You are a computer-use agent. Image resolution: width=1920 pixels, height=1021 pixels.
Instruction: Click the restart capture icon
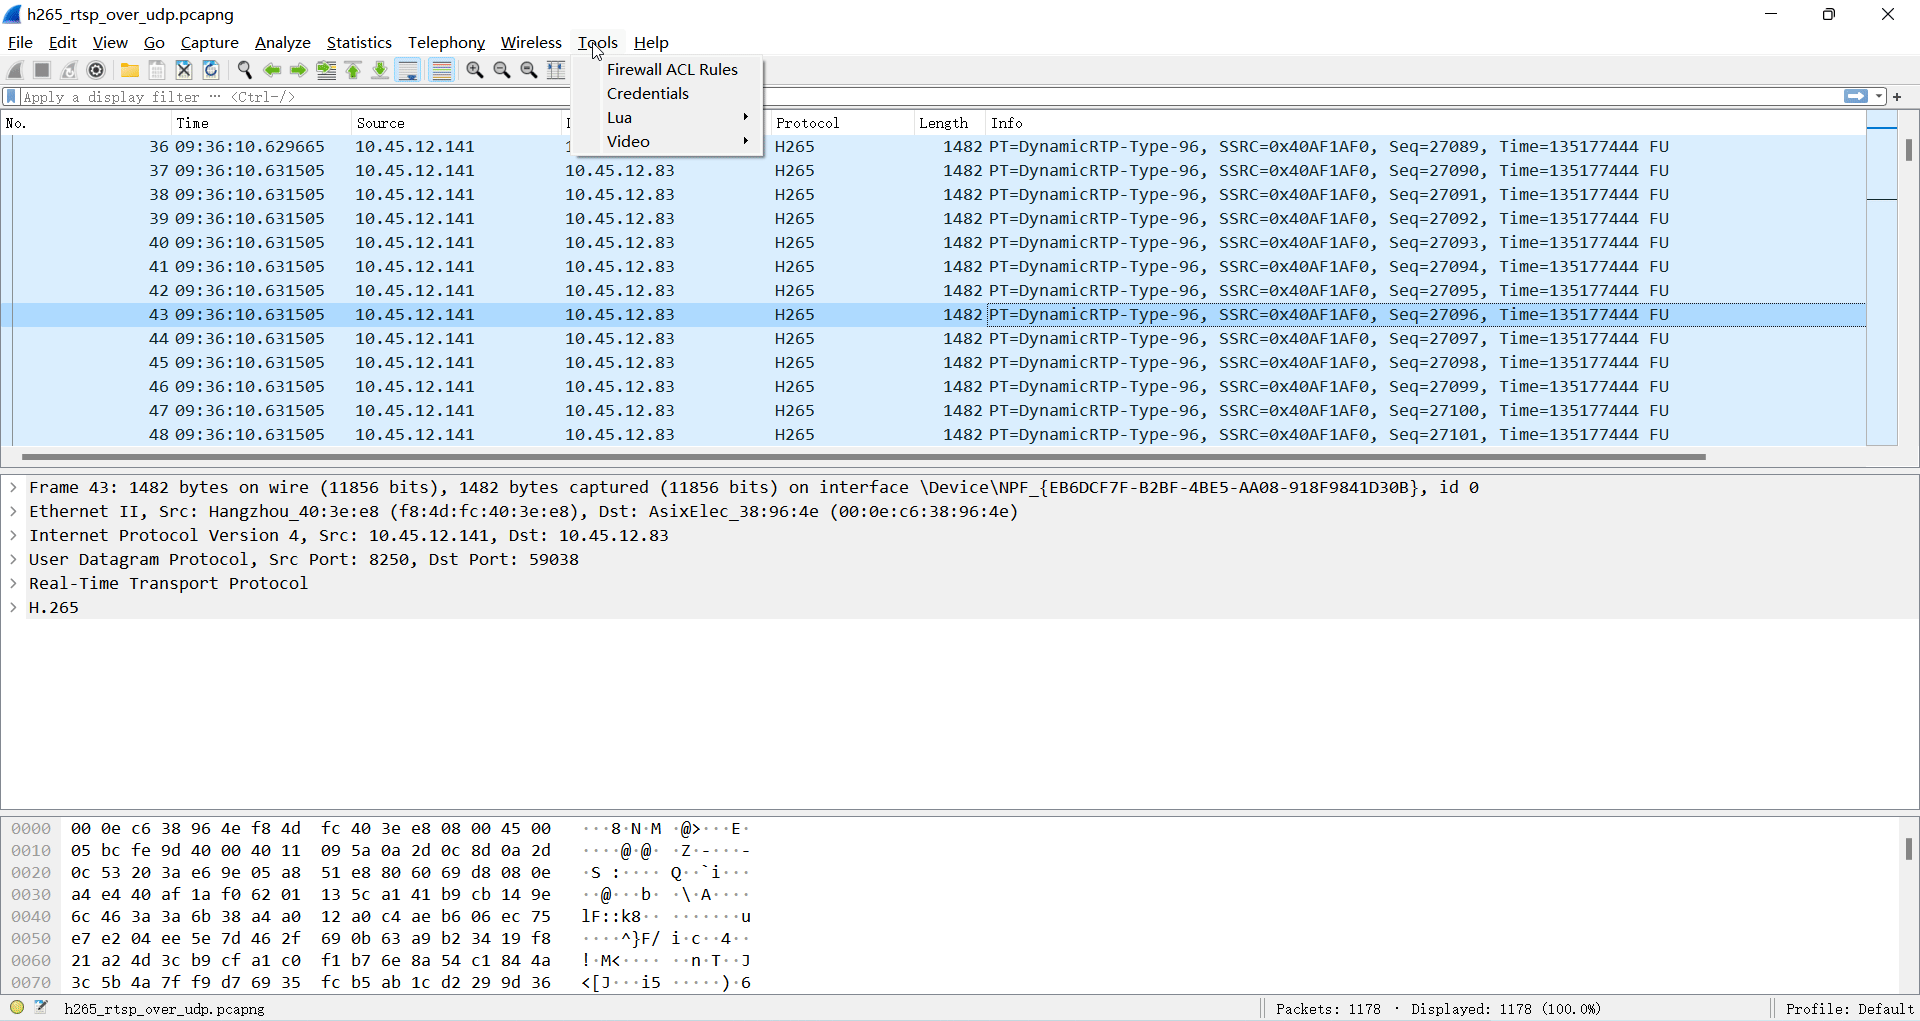(x=69, y=70)
